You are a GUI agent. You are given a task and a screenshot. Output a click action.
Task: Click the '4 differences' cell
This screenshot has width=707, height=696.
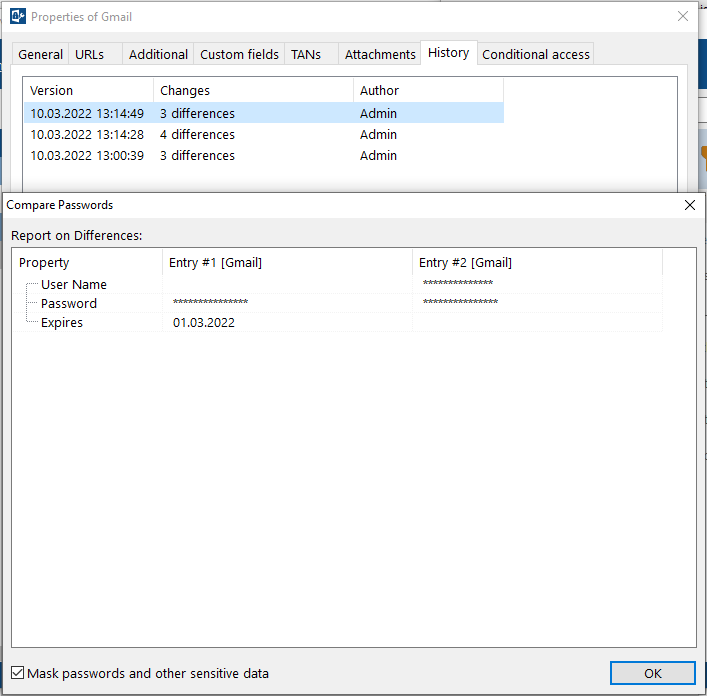point(197,134)
